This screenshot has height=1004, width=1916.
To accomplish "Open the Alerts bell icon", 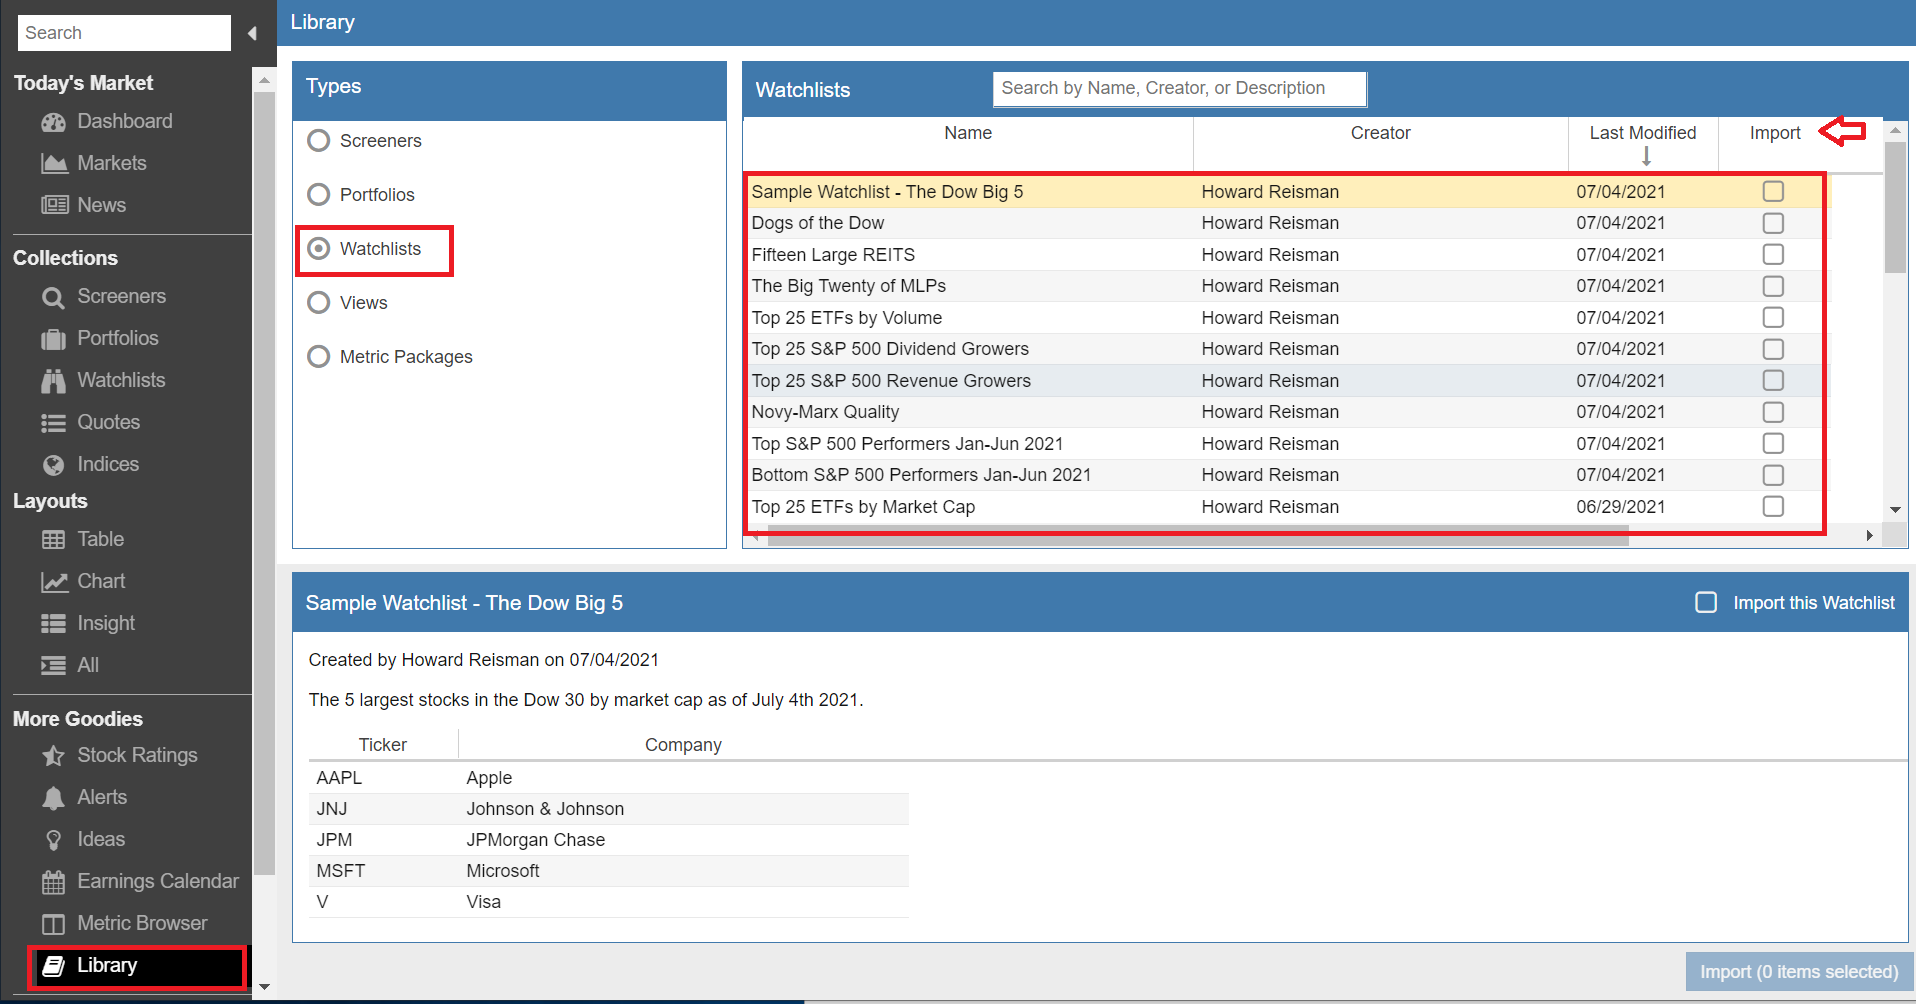I will [x=53, y=798].
